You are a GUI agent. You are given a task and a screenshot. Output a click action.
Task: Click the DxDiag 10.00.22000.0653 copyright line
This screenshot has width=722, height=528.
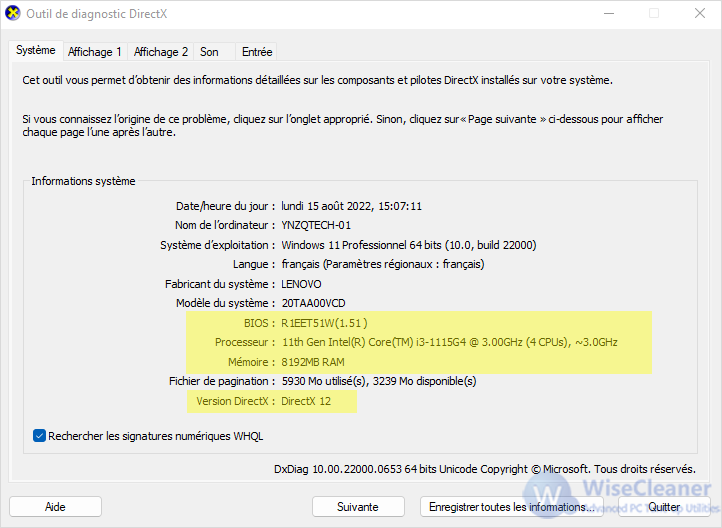(485, 469)
